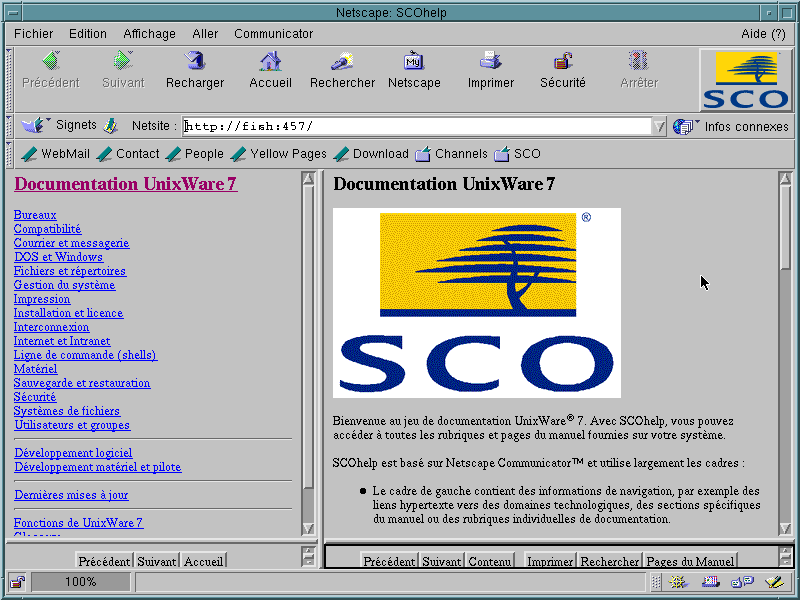The height and width of the screenshot is (600, 800).
Task: Click the Précédent back arrow icon
Action: (51, 61)
